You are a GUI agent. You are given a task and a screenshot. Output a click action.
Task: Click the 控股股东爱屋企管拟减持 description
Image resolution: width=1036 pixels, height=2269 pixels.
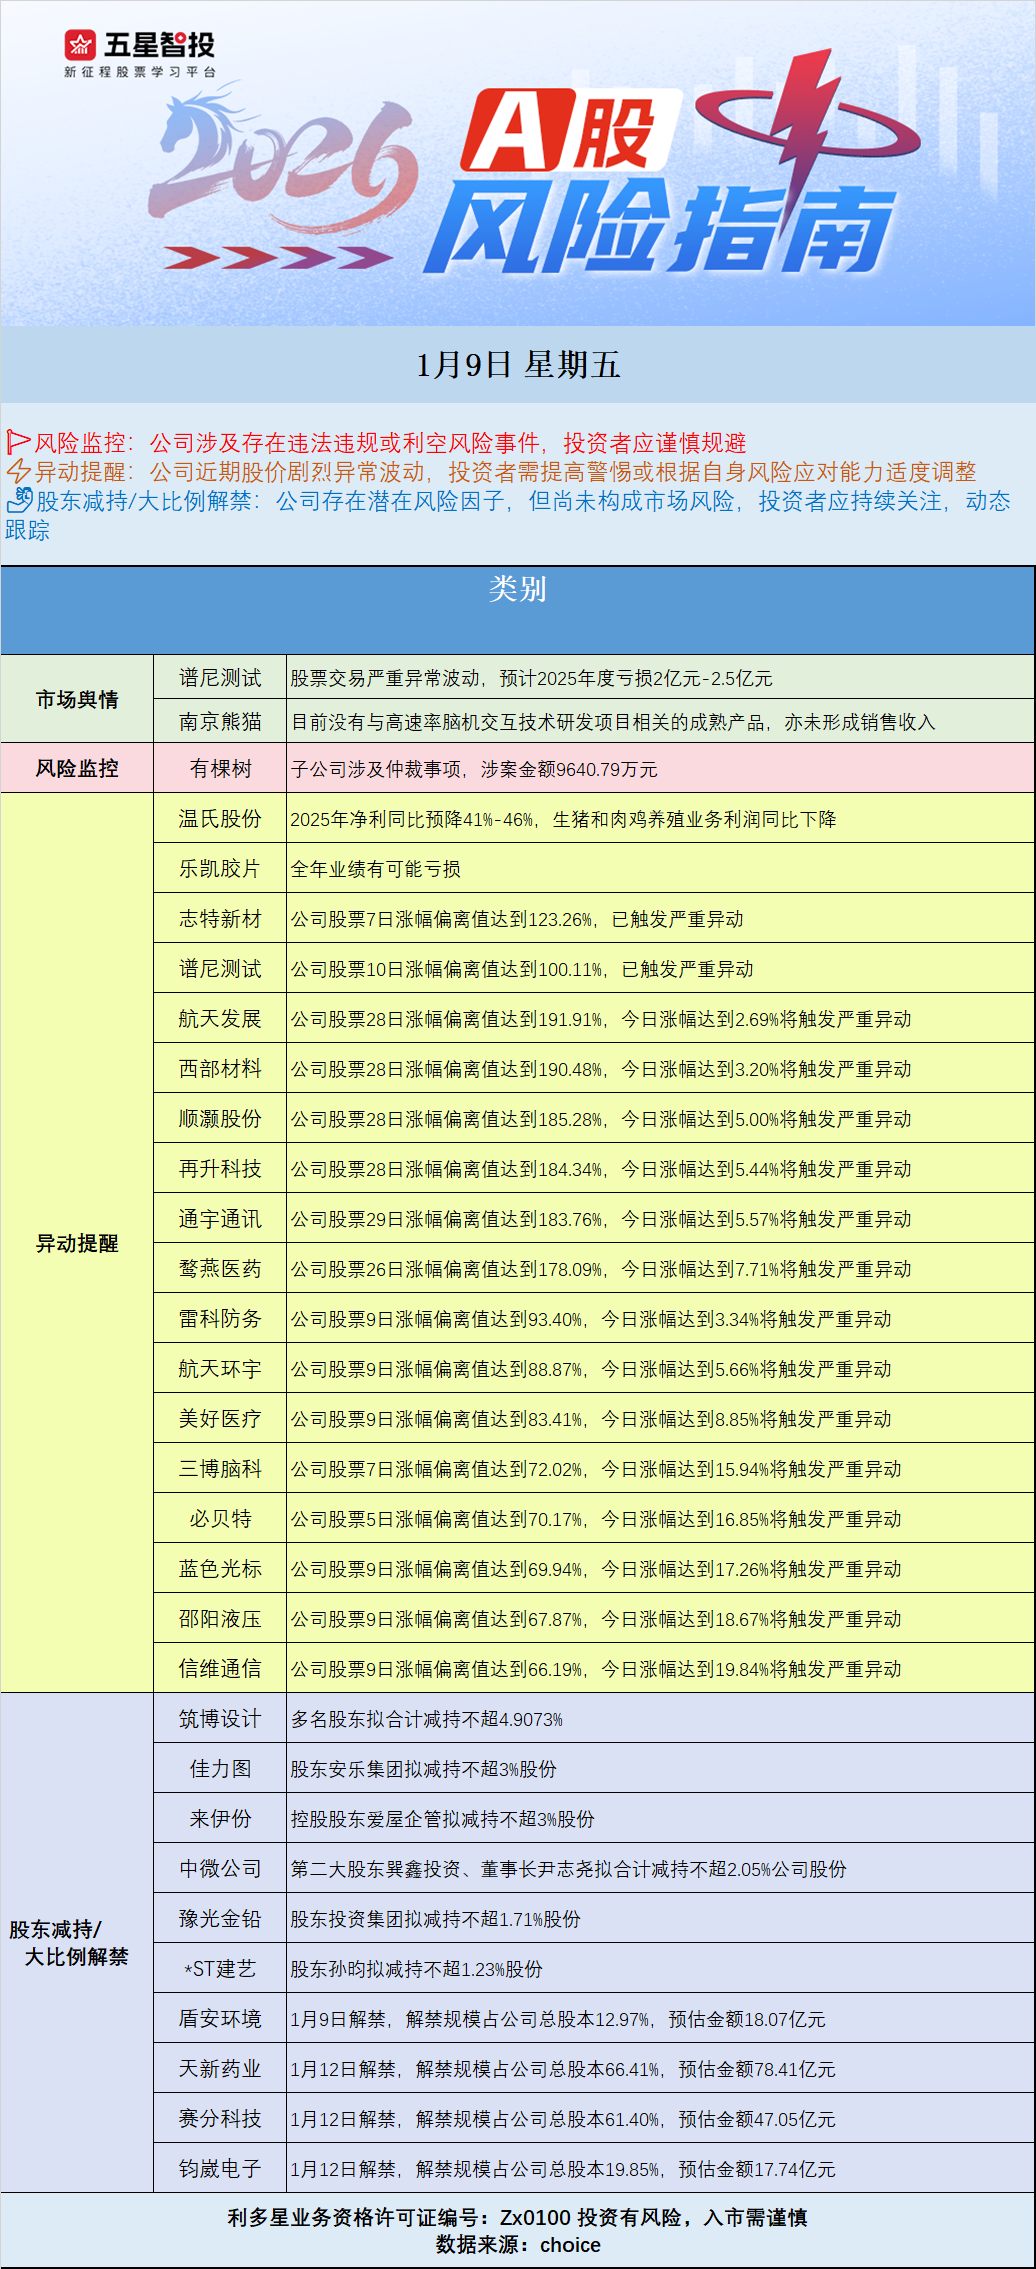tap(395, 1818)
